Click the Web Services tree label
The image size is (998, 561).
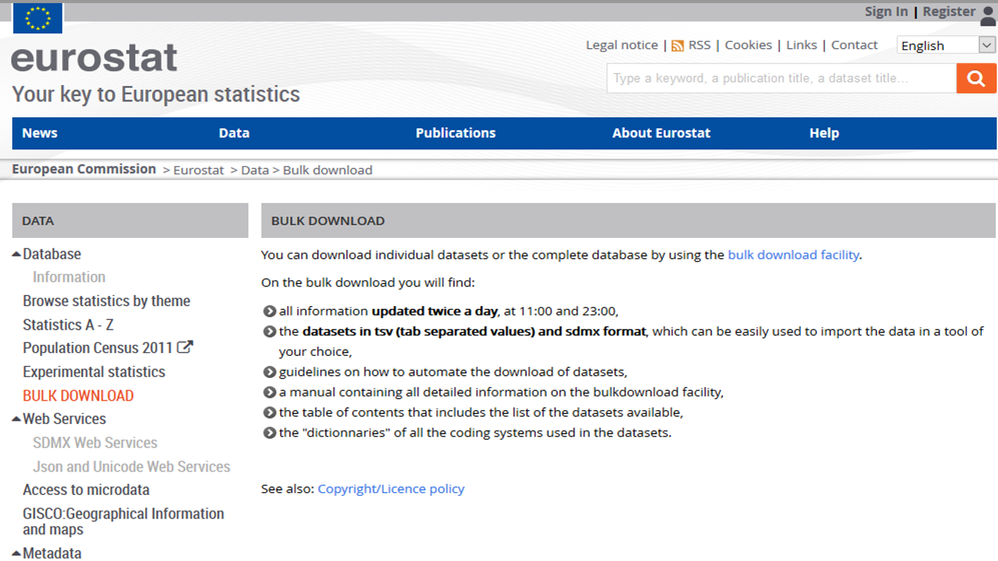coord(64,419)
